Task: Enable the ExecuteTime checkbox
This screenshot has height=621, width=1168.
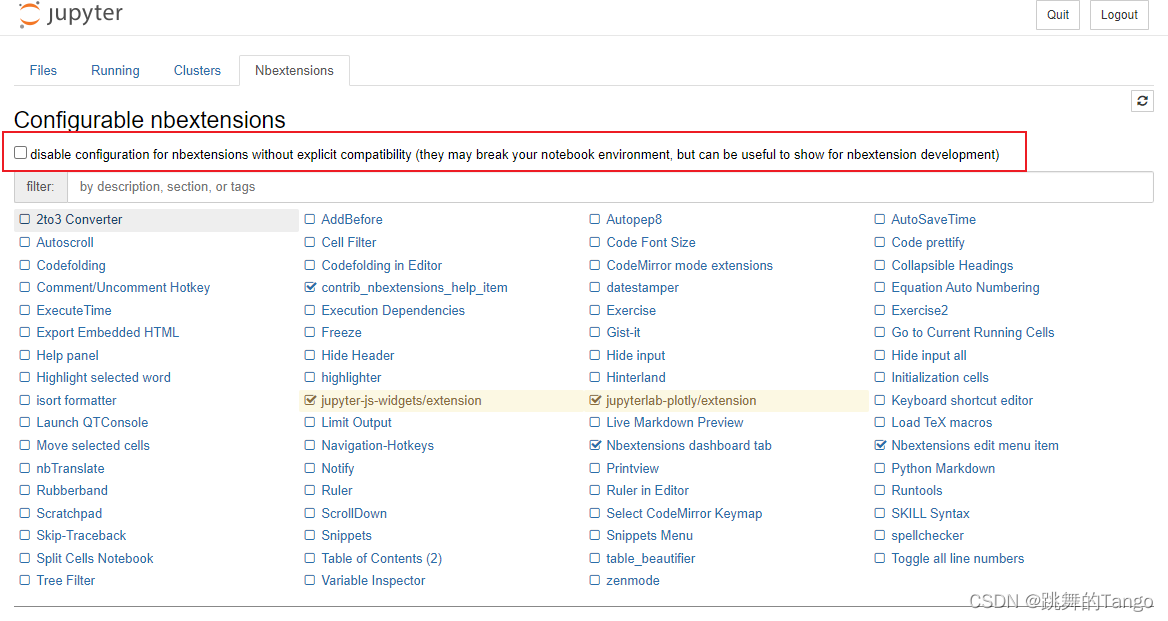Action: coord(25,310)
